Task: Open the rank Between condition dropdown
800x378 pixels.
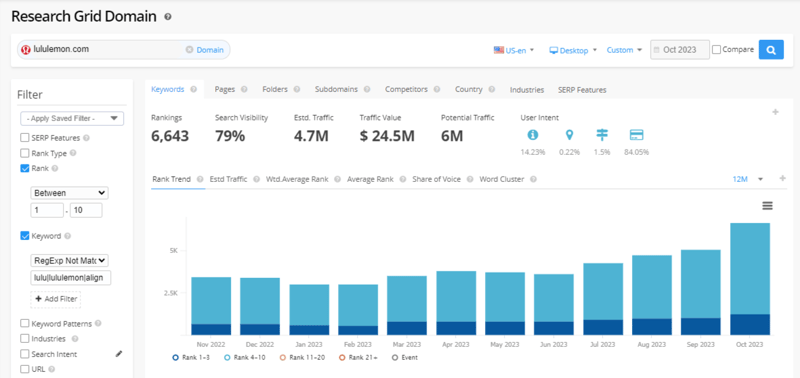Action: pyautogui.click(x=69, y=193)
